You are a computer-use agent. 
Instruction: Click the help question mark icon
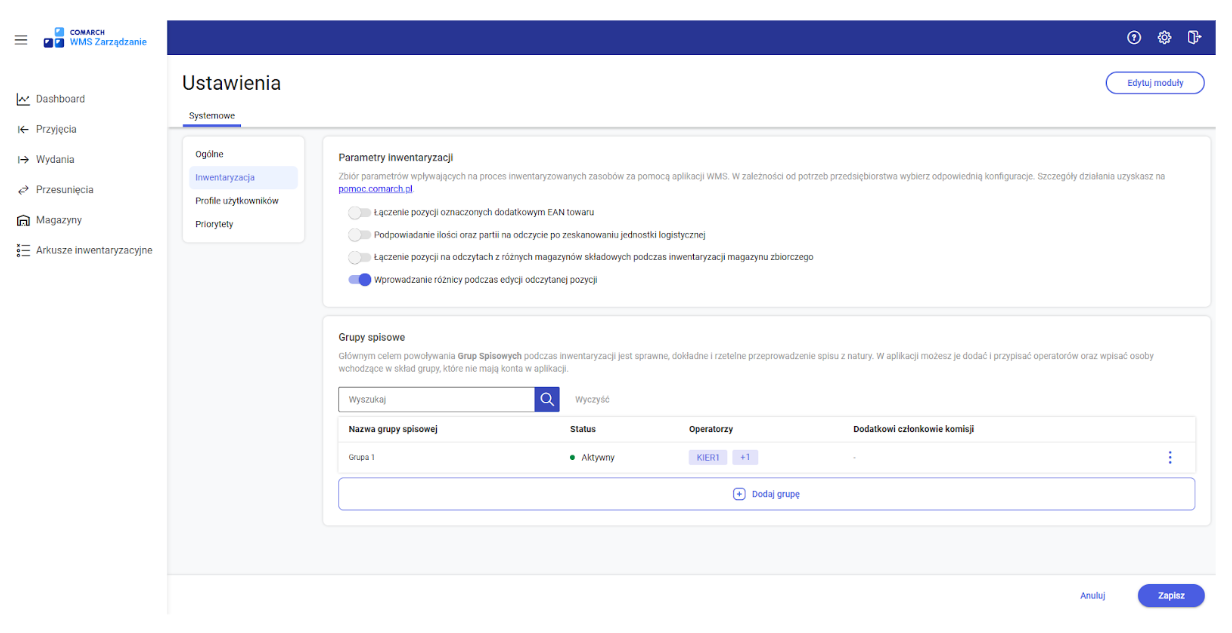[x=1134, y=38]
